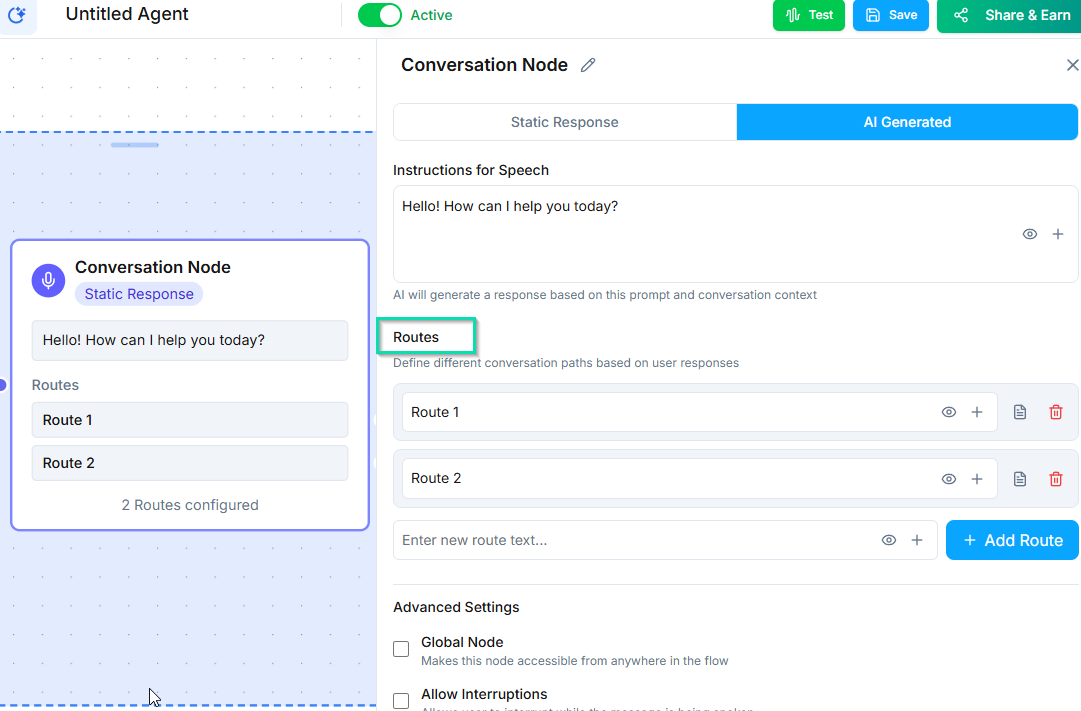
Task: Click the green Test button
Action: 809,15
